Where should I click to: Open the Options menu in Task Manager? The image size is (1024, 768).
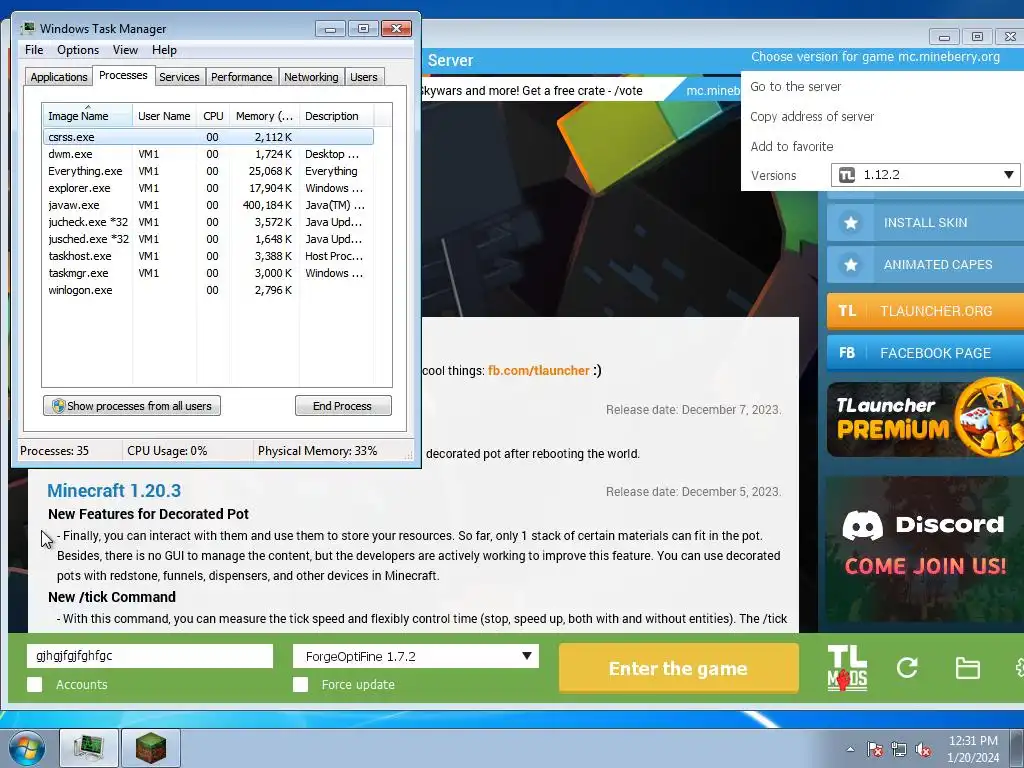coord(78,50)
